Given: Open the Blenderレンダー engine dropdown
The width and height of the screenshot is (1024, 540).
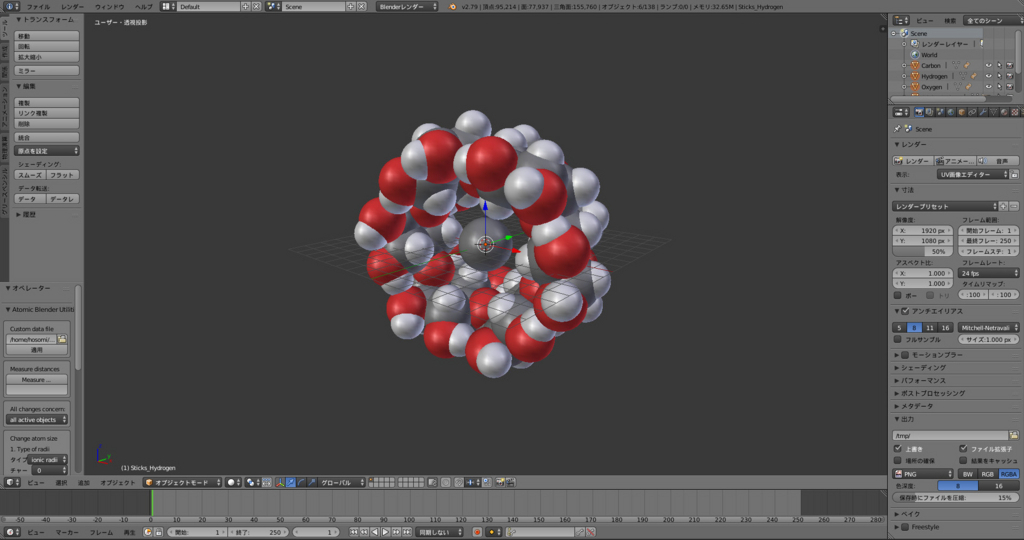Looking at the screenshot, I should 408,7.
